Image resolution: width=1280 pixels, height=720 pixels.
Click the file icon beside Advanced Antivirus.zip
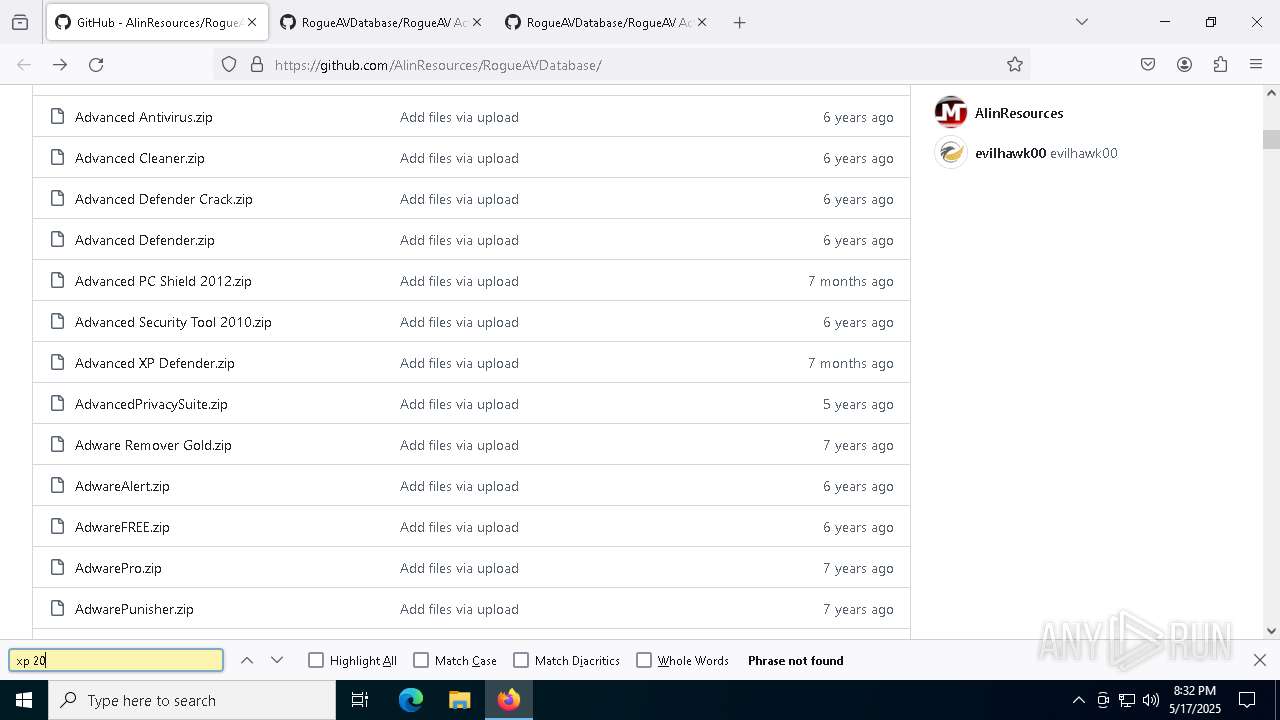click(57, 117)
